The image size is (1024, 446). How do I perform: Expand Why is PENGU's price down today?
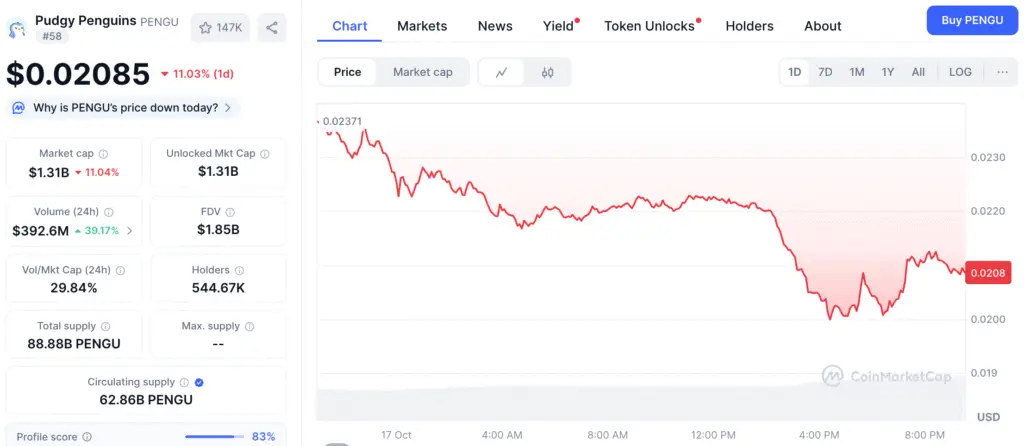(x=123, y=108)
